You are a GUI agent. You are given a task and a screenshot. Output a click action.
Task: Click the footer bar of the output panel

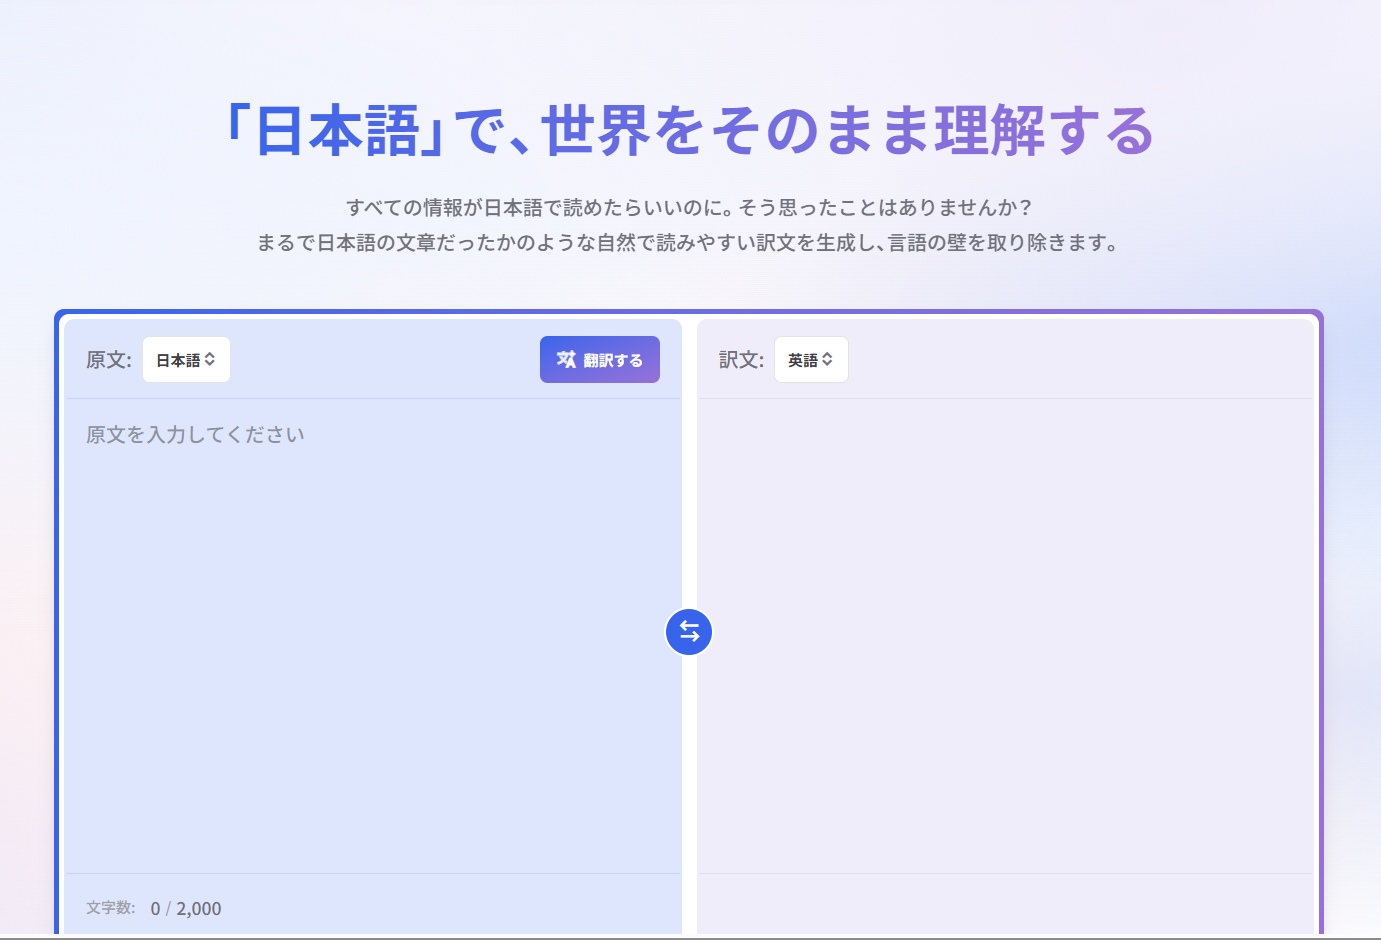[1005, 904]
